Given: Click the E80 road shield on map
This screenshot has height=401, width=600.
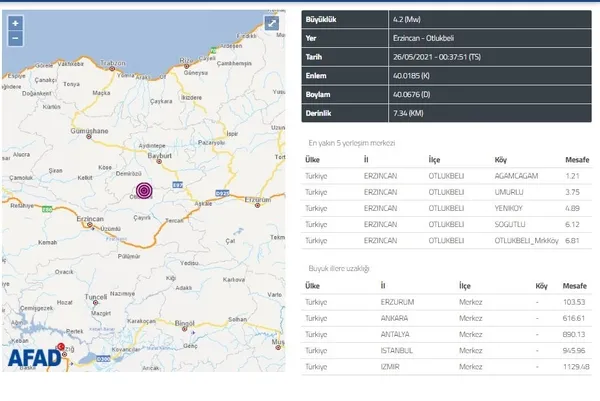Looking at the screenshot, I should pyautogui.click(x=47, y=209).
